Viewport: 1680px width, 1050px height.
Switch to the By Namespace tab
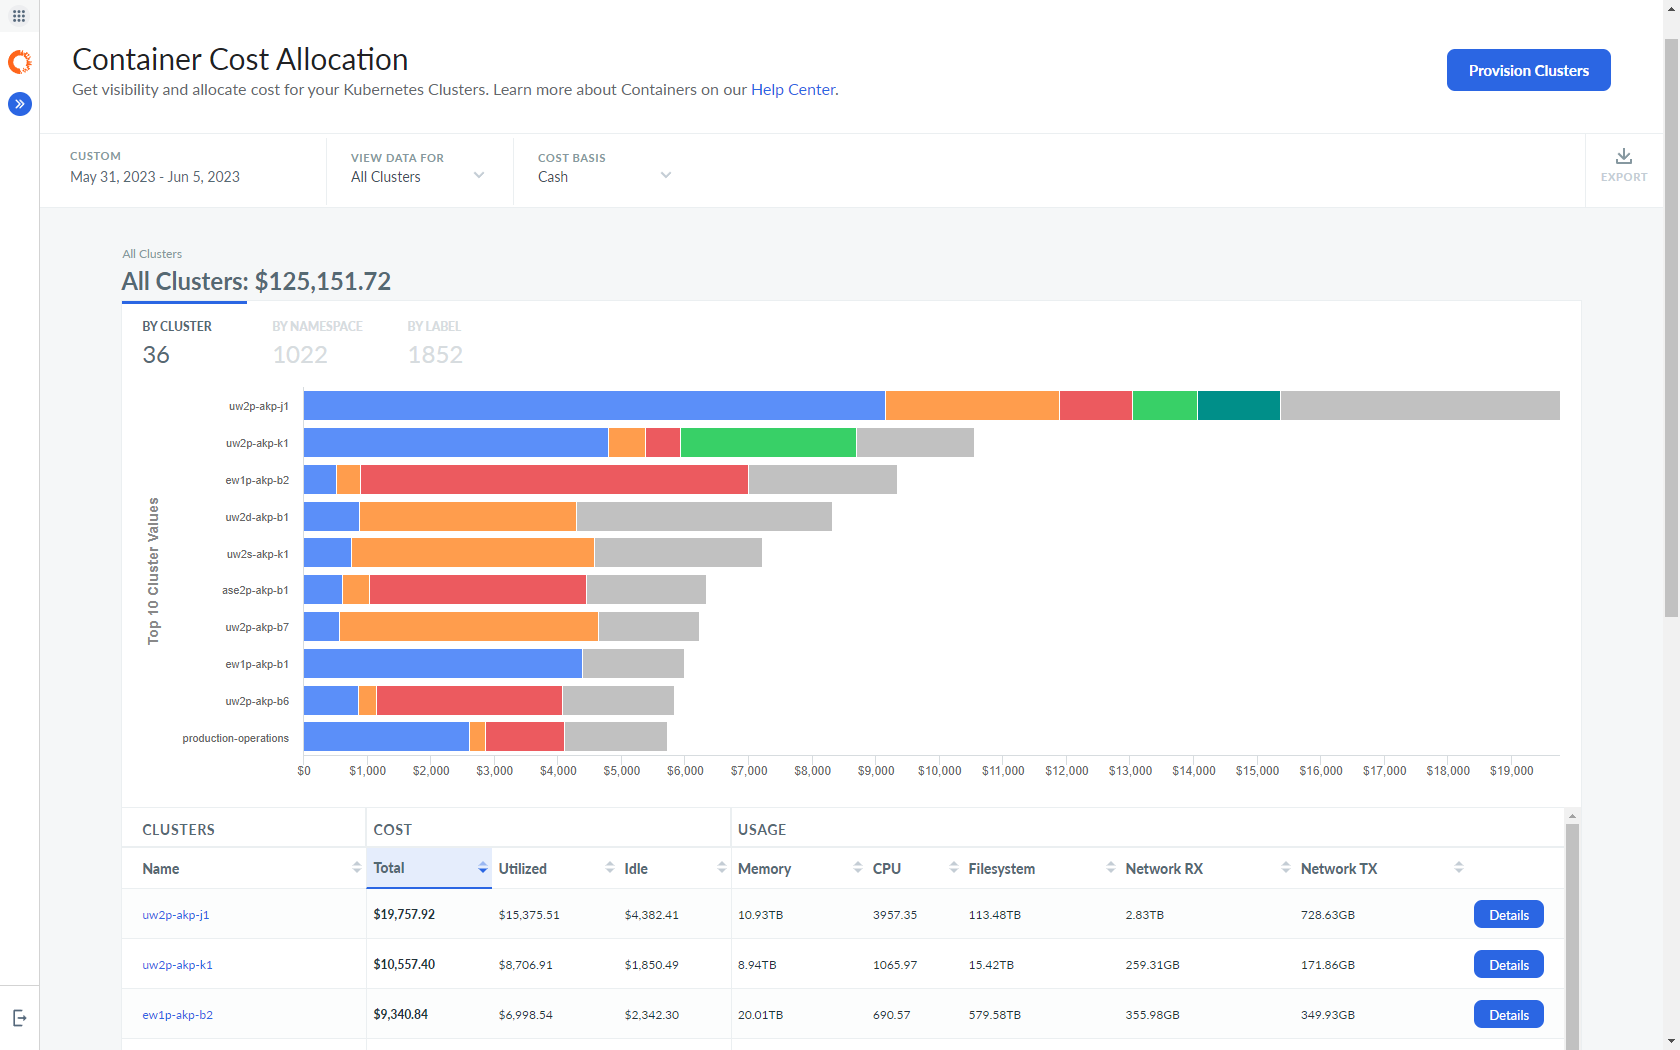pyautogui.click(x=317, y=342)
